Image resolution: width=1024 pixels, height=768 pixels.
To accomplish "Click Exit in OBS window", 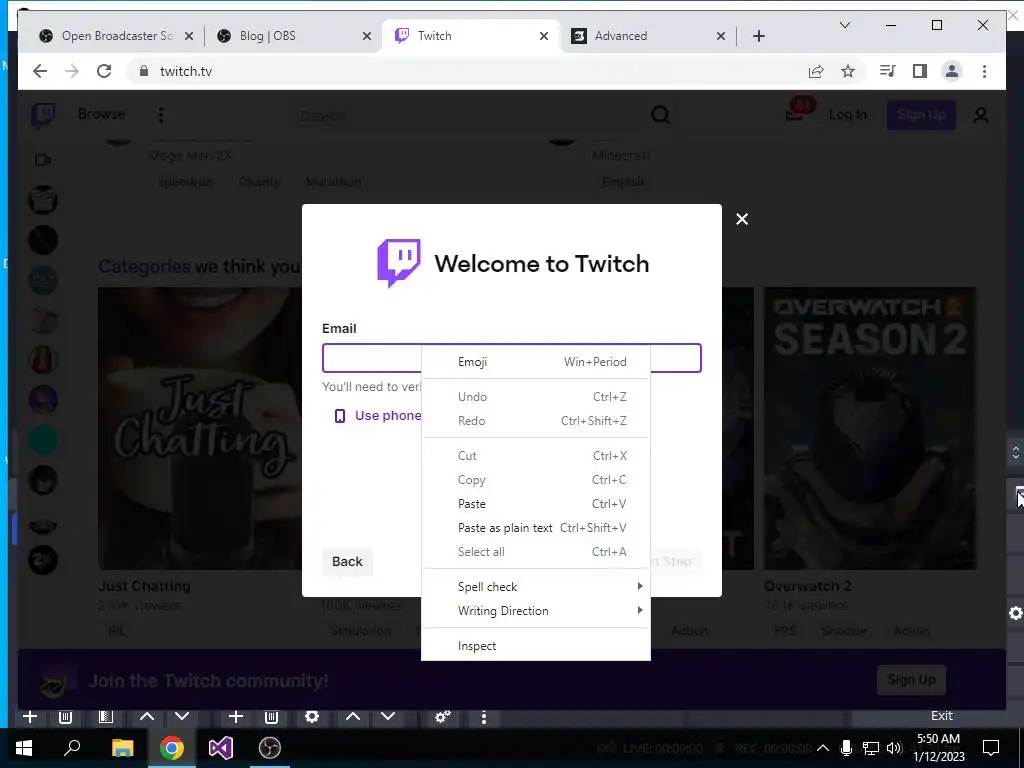I will (941, 716).
